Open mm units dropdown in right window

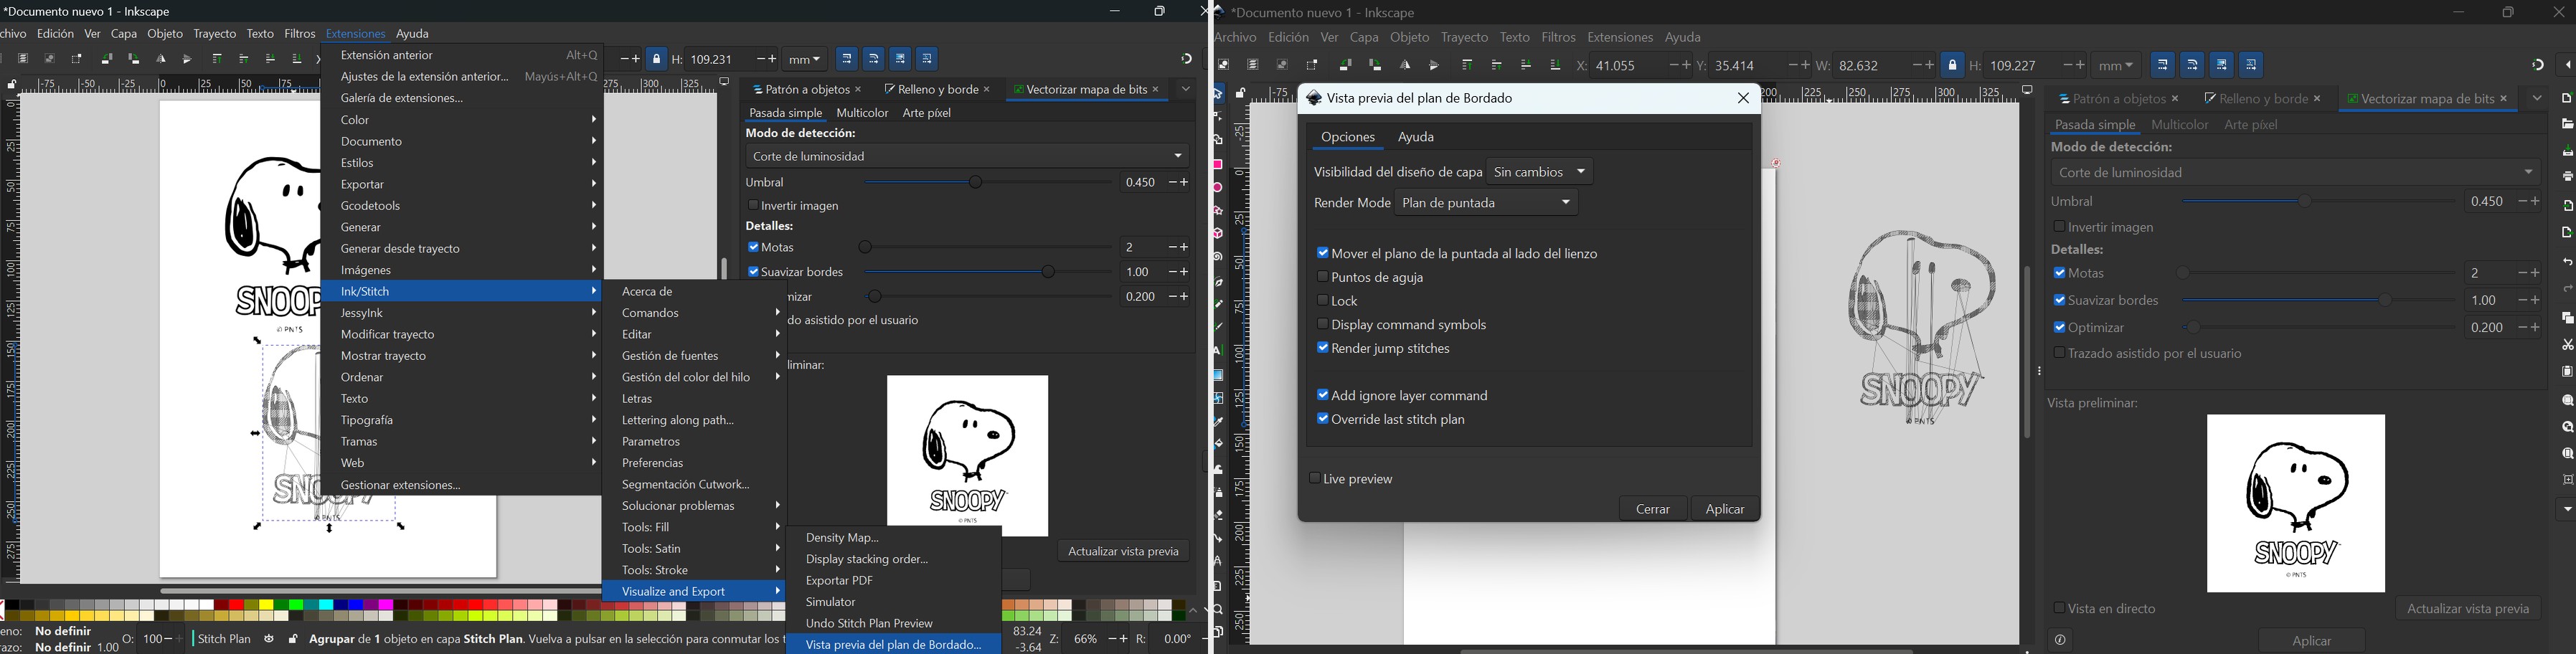(x=2116, y=65)
